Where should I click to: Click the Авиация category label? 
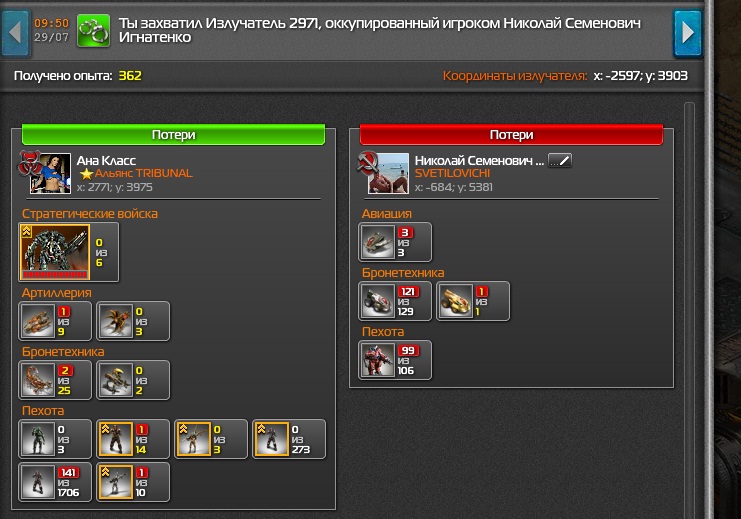click(x=387, y=214)
